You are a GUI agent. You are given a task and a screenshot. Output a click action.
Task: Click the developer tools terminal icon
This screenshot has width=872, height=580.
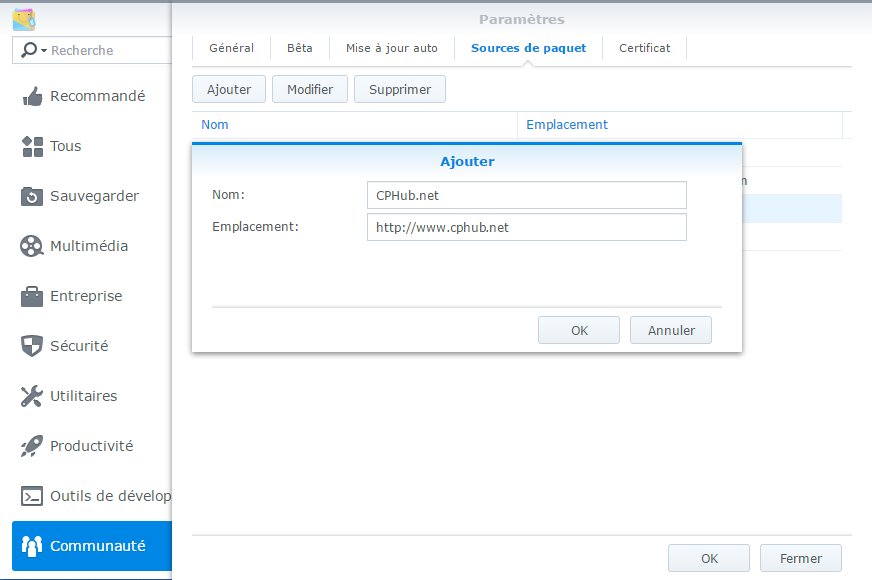tap(32, 496)
